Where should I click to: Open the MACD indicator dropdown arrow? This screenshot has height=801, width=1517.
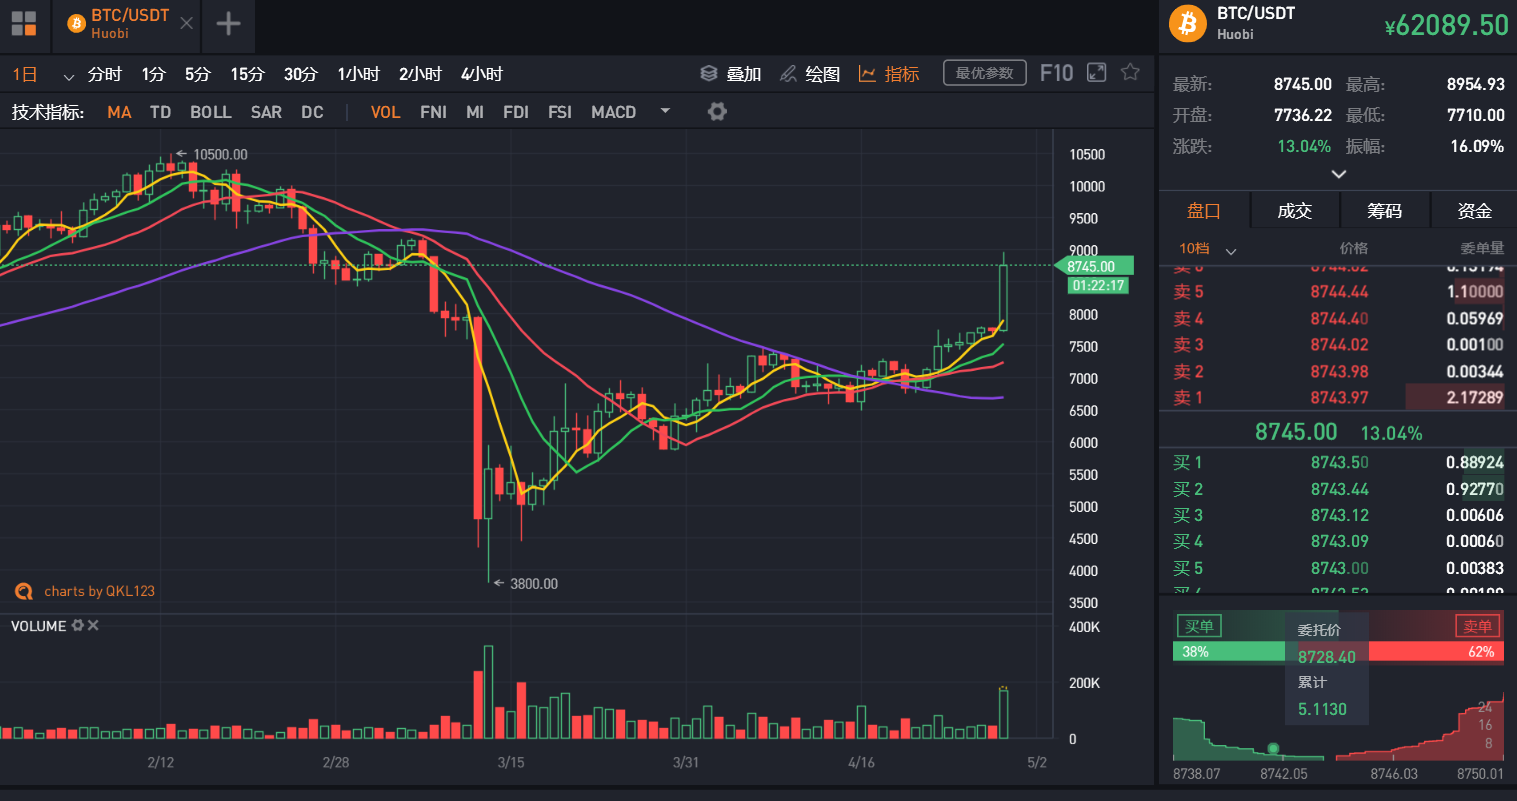pyautogui.click(x=665, y=112)
